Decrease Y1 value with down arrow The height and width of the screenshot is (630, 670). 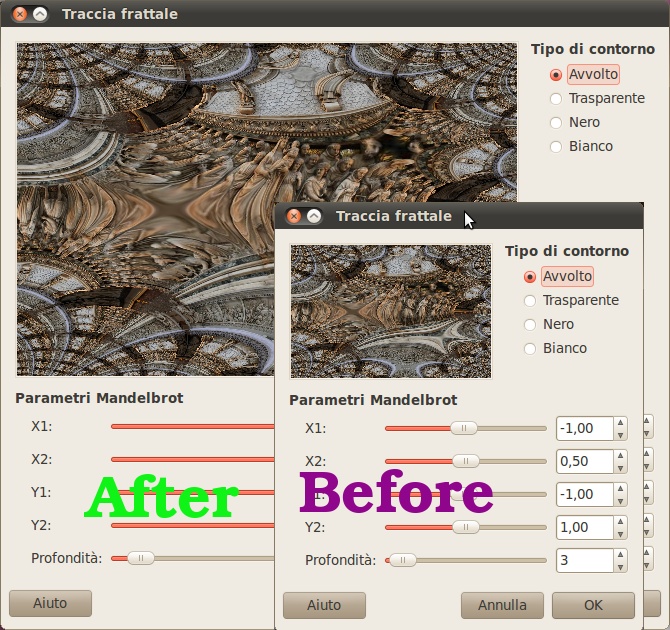coord(620,500)
